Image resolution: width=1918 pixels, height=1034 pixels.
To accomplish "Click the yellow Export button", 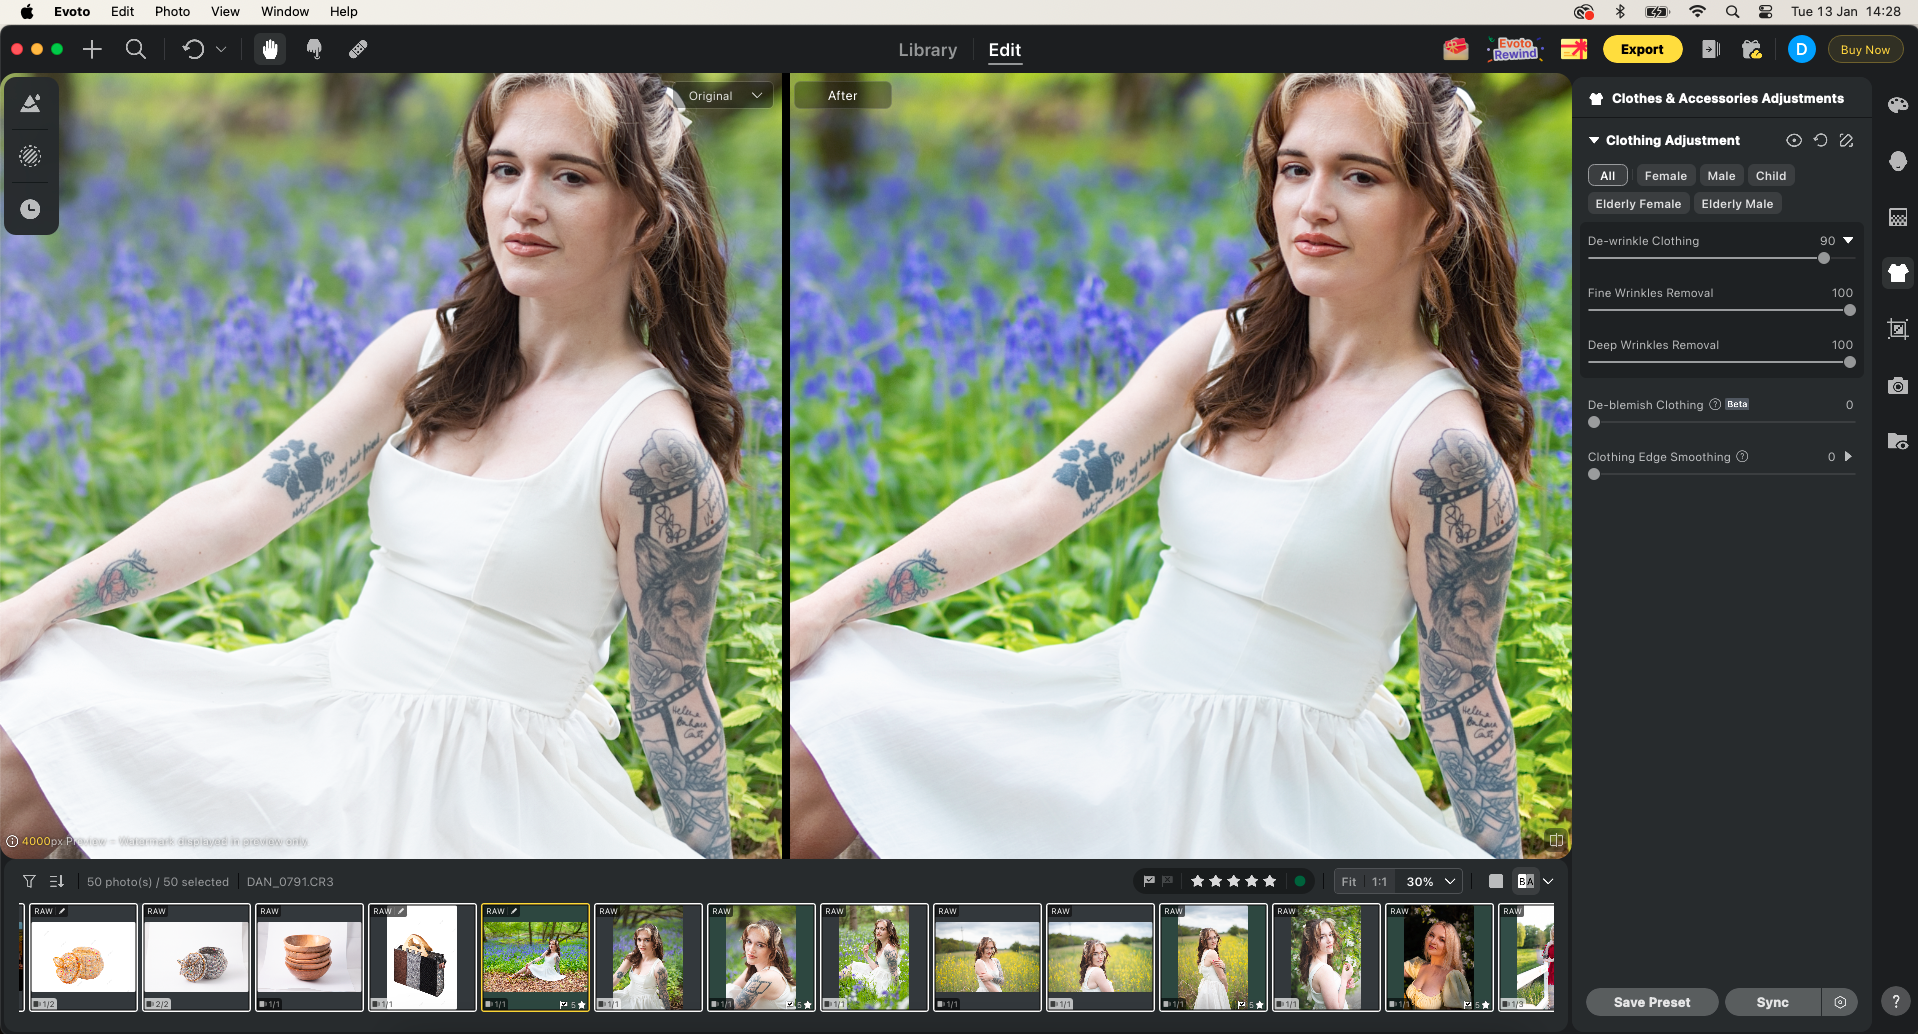I will (1641, 48).
